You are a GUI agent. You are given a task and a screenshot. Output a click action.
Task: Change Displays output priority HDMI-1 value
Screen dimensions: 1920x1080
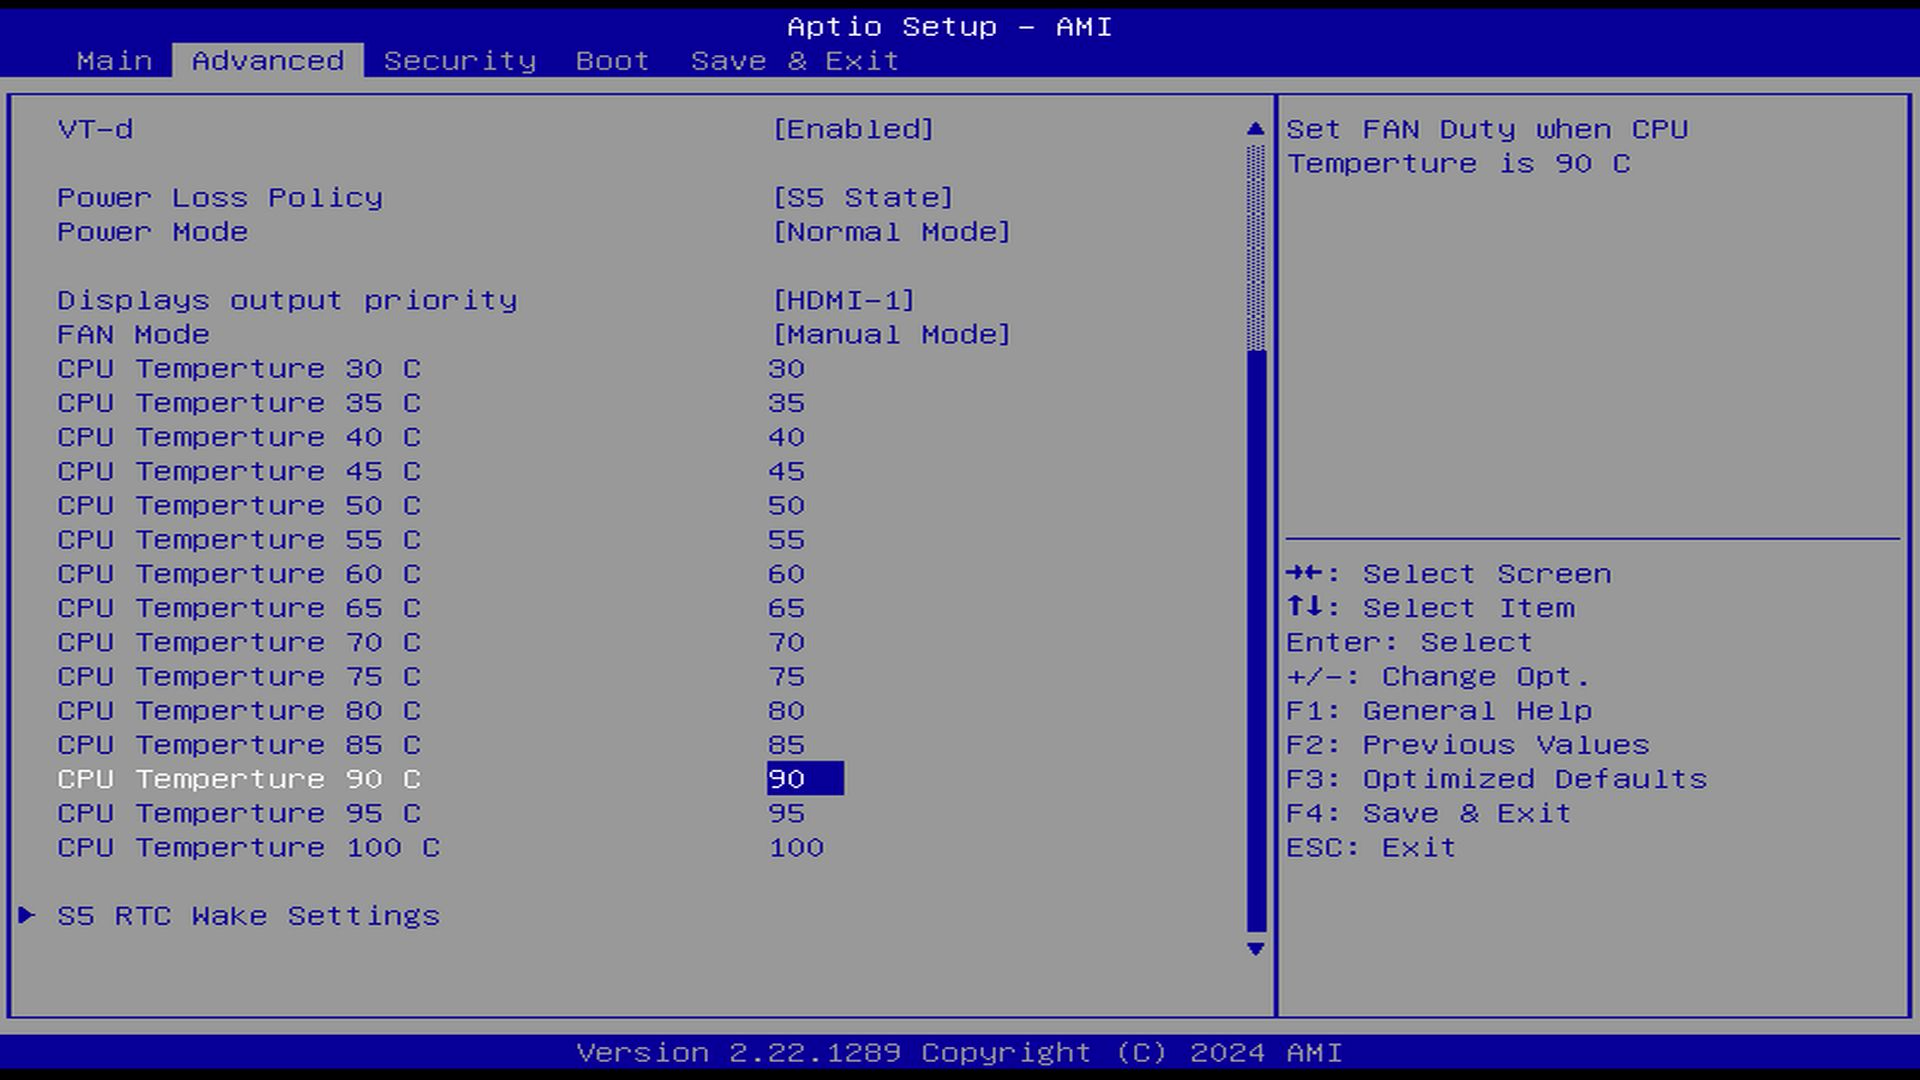(x=843, y=300)
